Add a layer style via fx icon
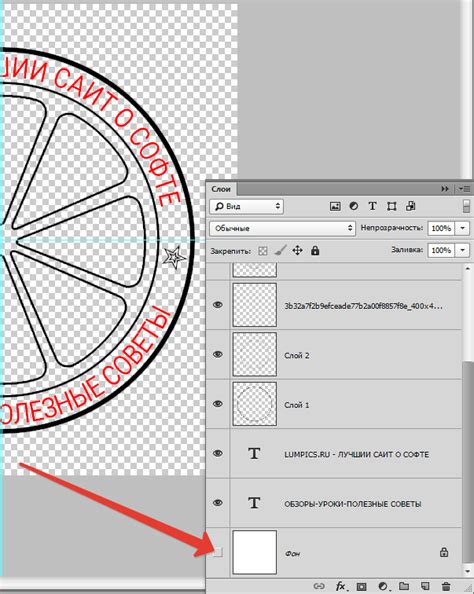 341,586
